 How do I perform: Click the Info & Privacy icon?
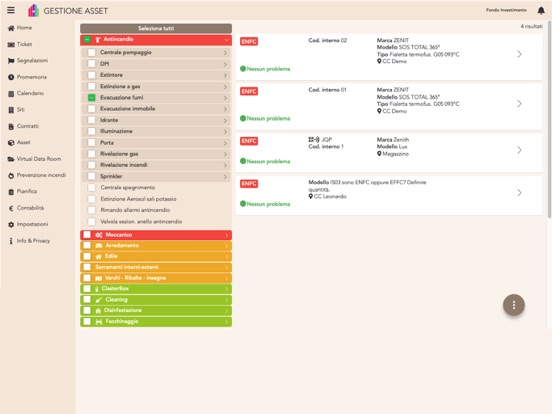[11, 241]
